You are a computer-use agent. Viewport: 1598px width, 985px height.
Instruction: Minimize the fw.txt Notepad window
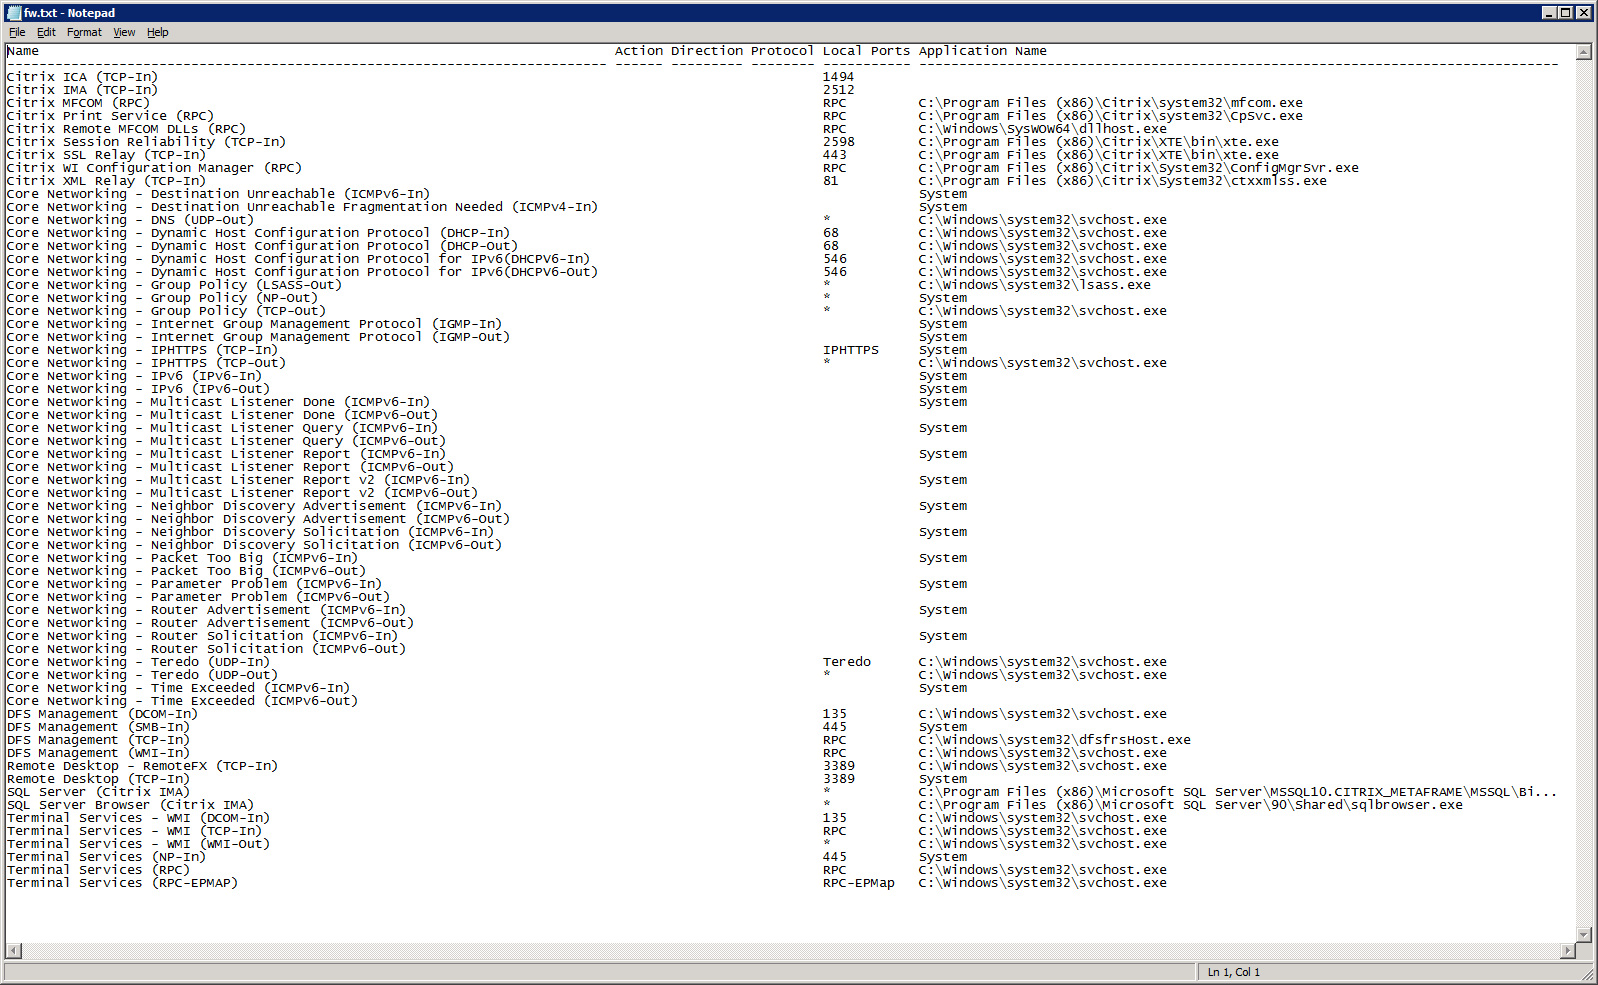pos(1549,13)
